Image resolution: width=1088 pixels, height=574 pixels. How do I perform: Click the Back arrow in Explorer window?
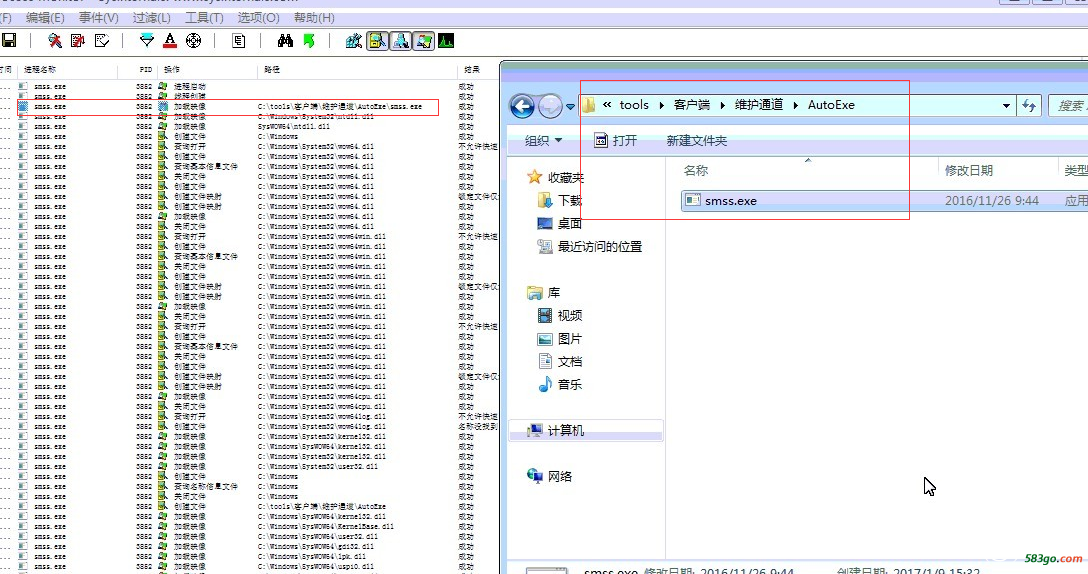522,106
